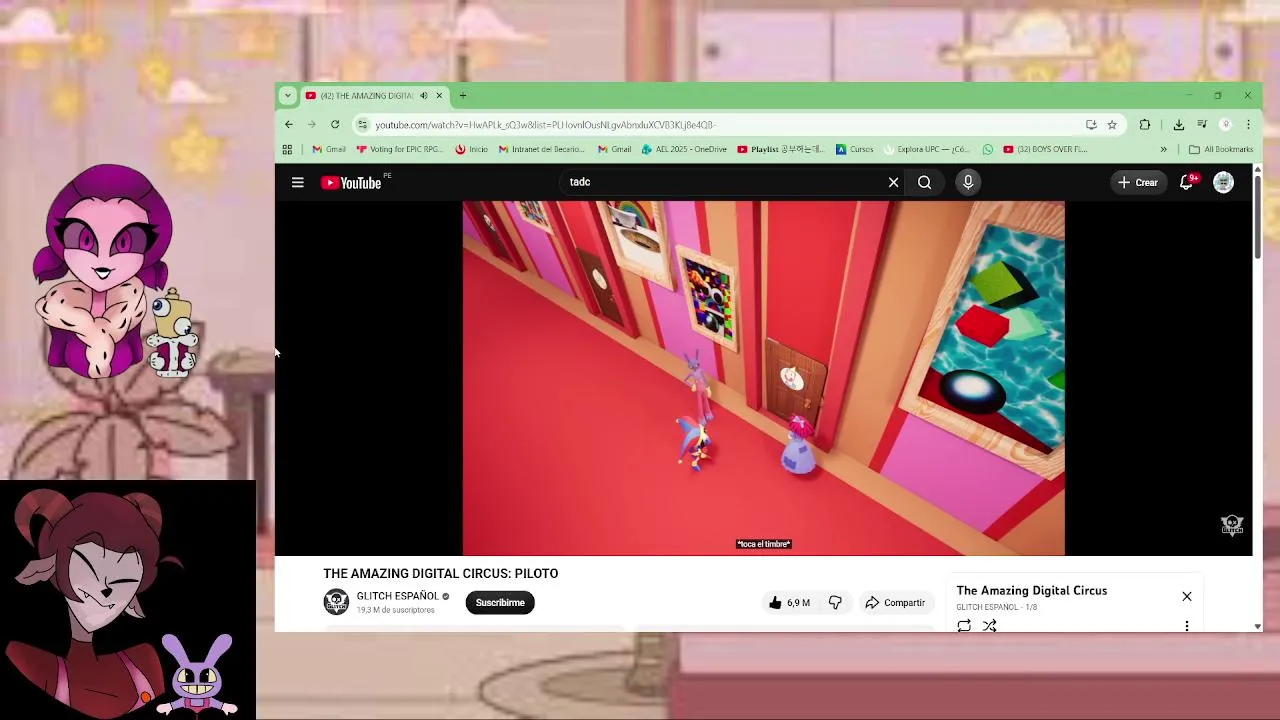Bookmark this page with the star
1280x720 pixels.
click(1112, 125)
